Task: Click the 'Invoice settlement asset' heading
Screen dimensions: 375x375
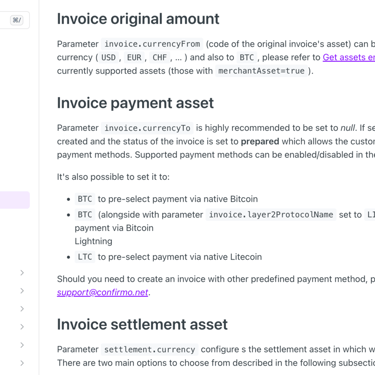Action: tap(142, 324)
